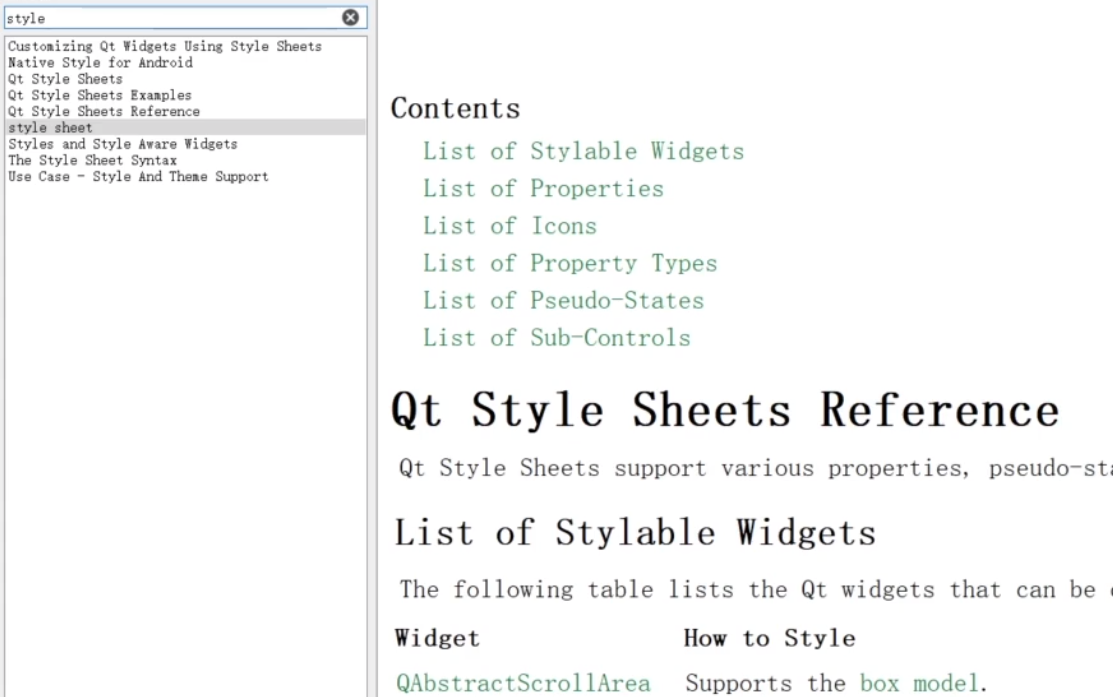Open Qt Style Sheets Reference in list

[104, 111]
